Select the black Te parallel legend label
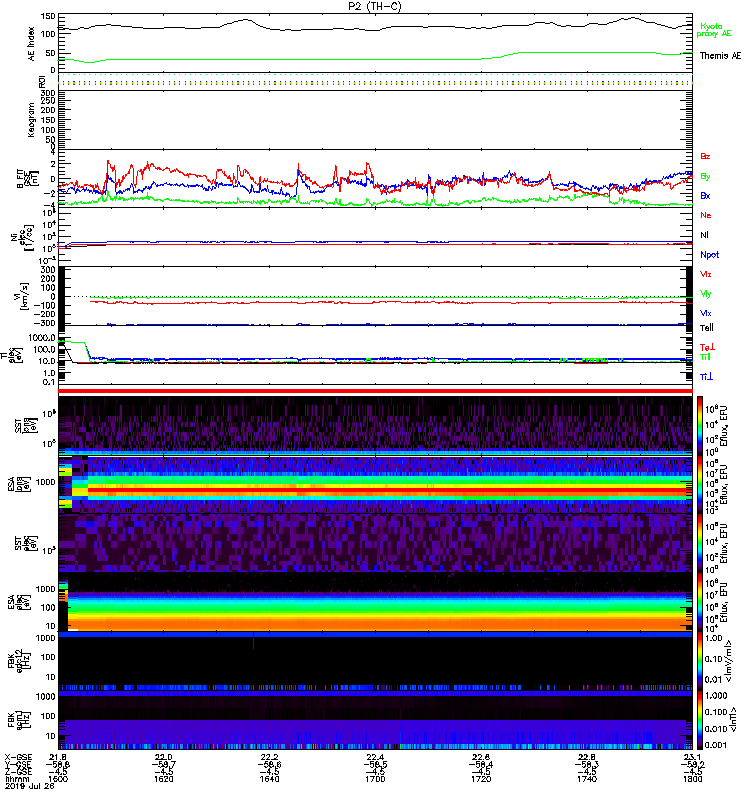This screenshot has width=750, height=800. (x=706, y=328)
